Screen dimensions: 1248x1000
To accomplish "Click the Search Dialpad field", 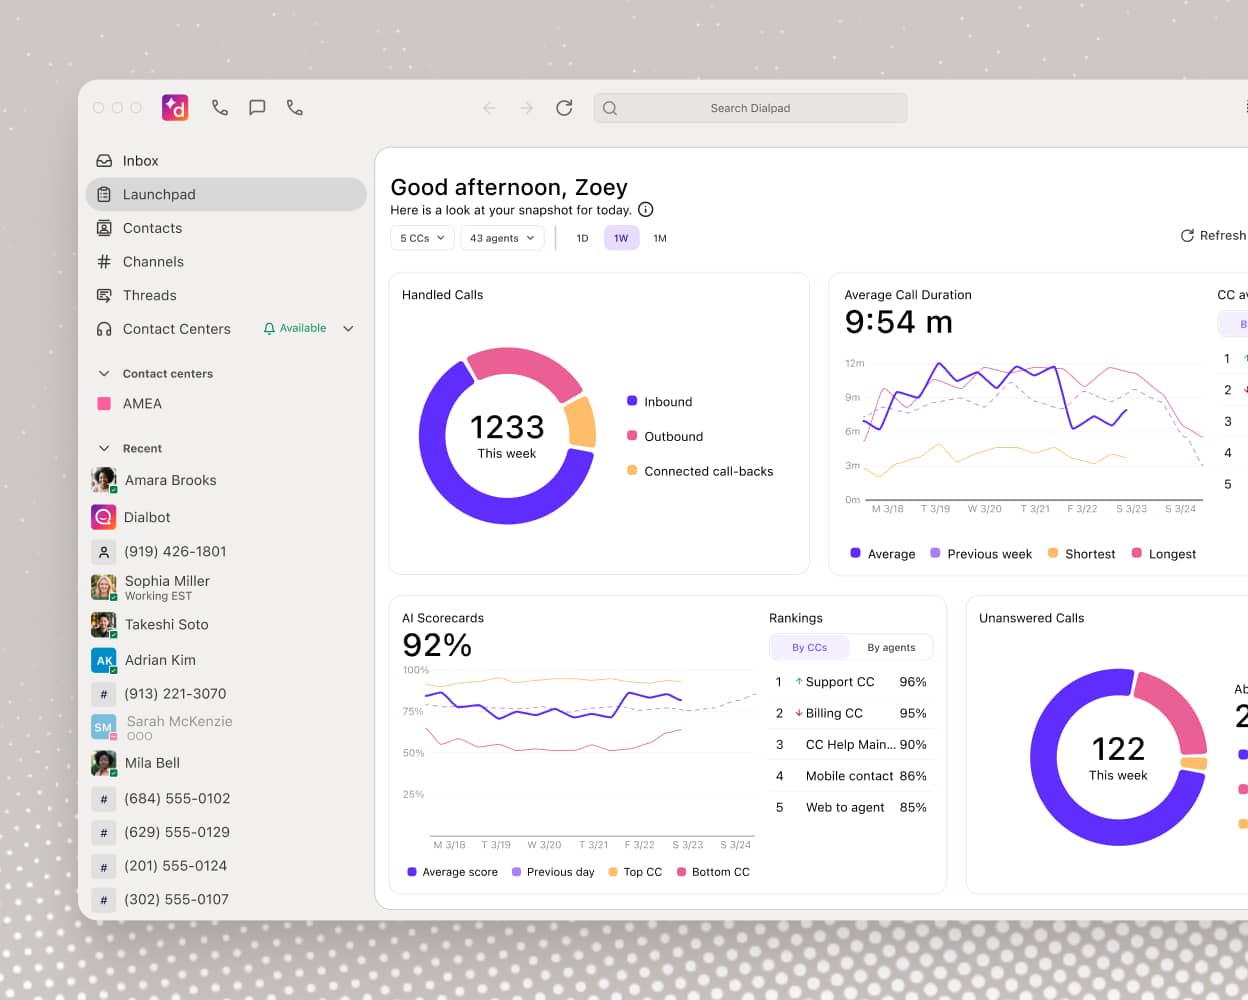I will (x=750, y=108).
